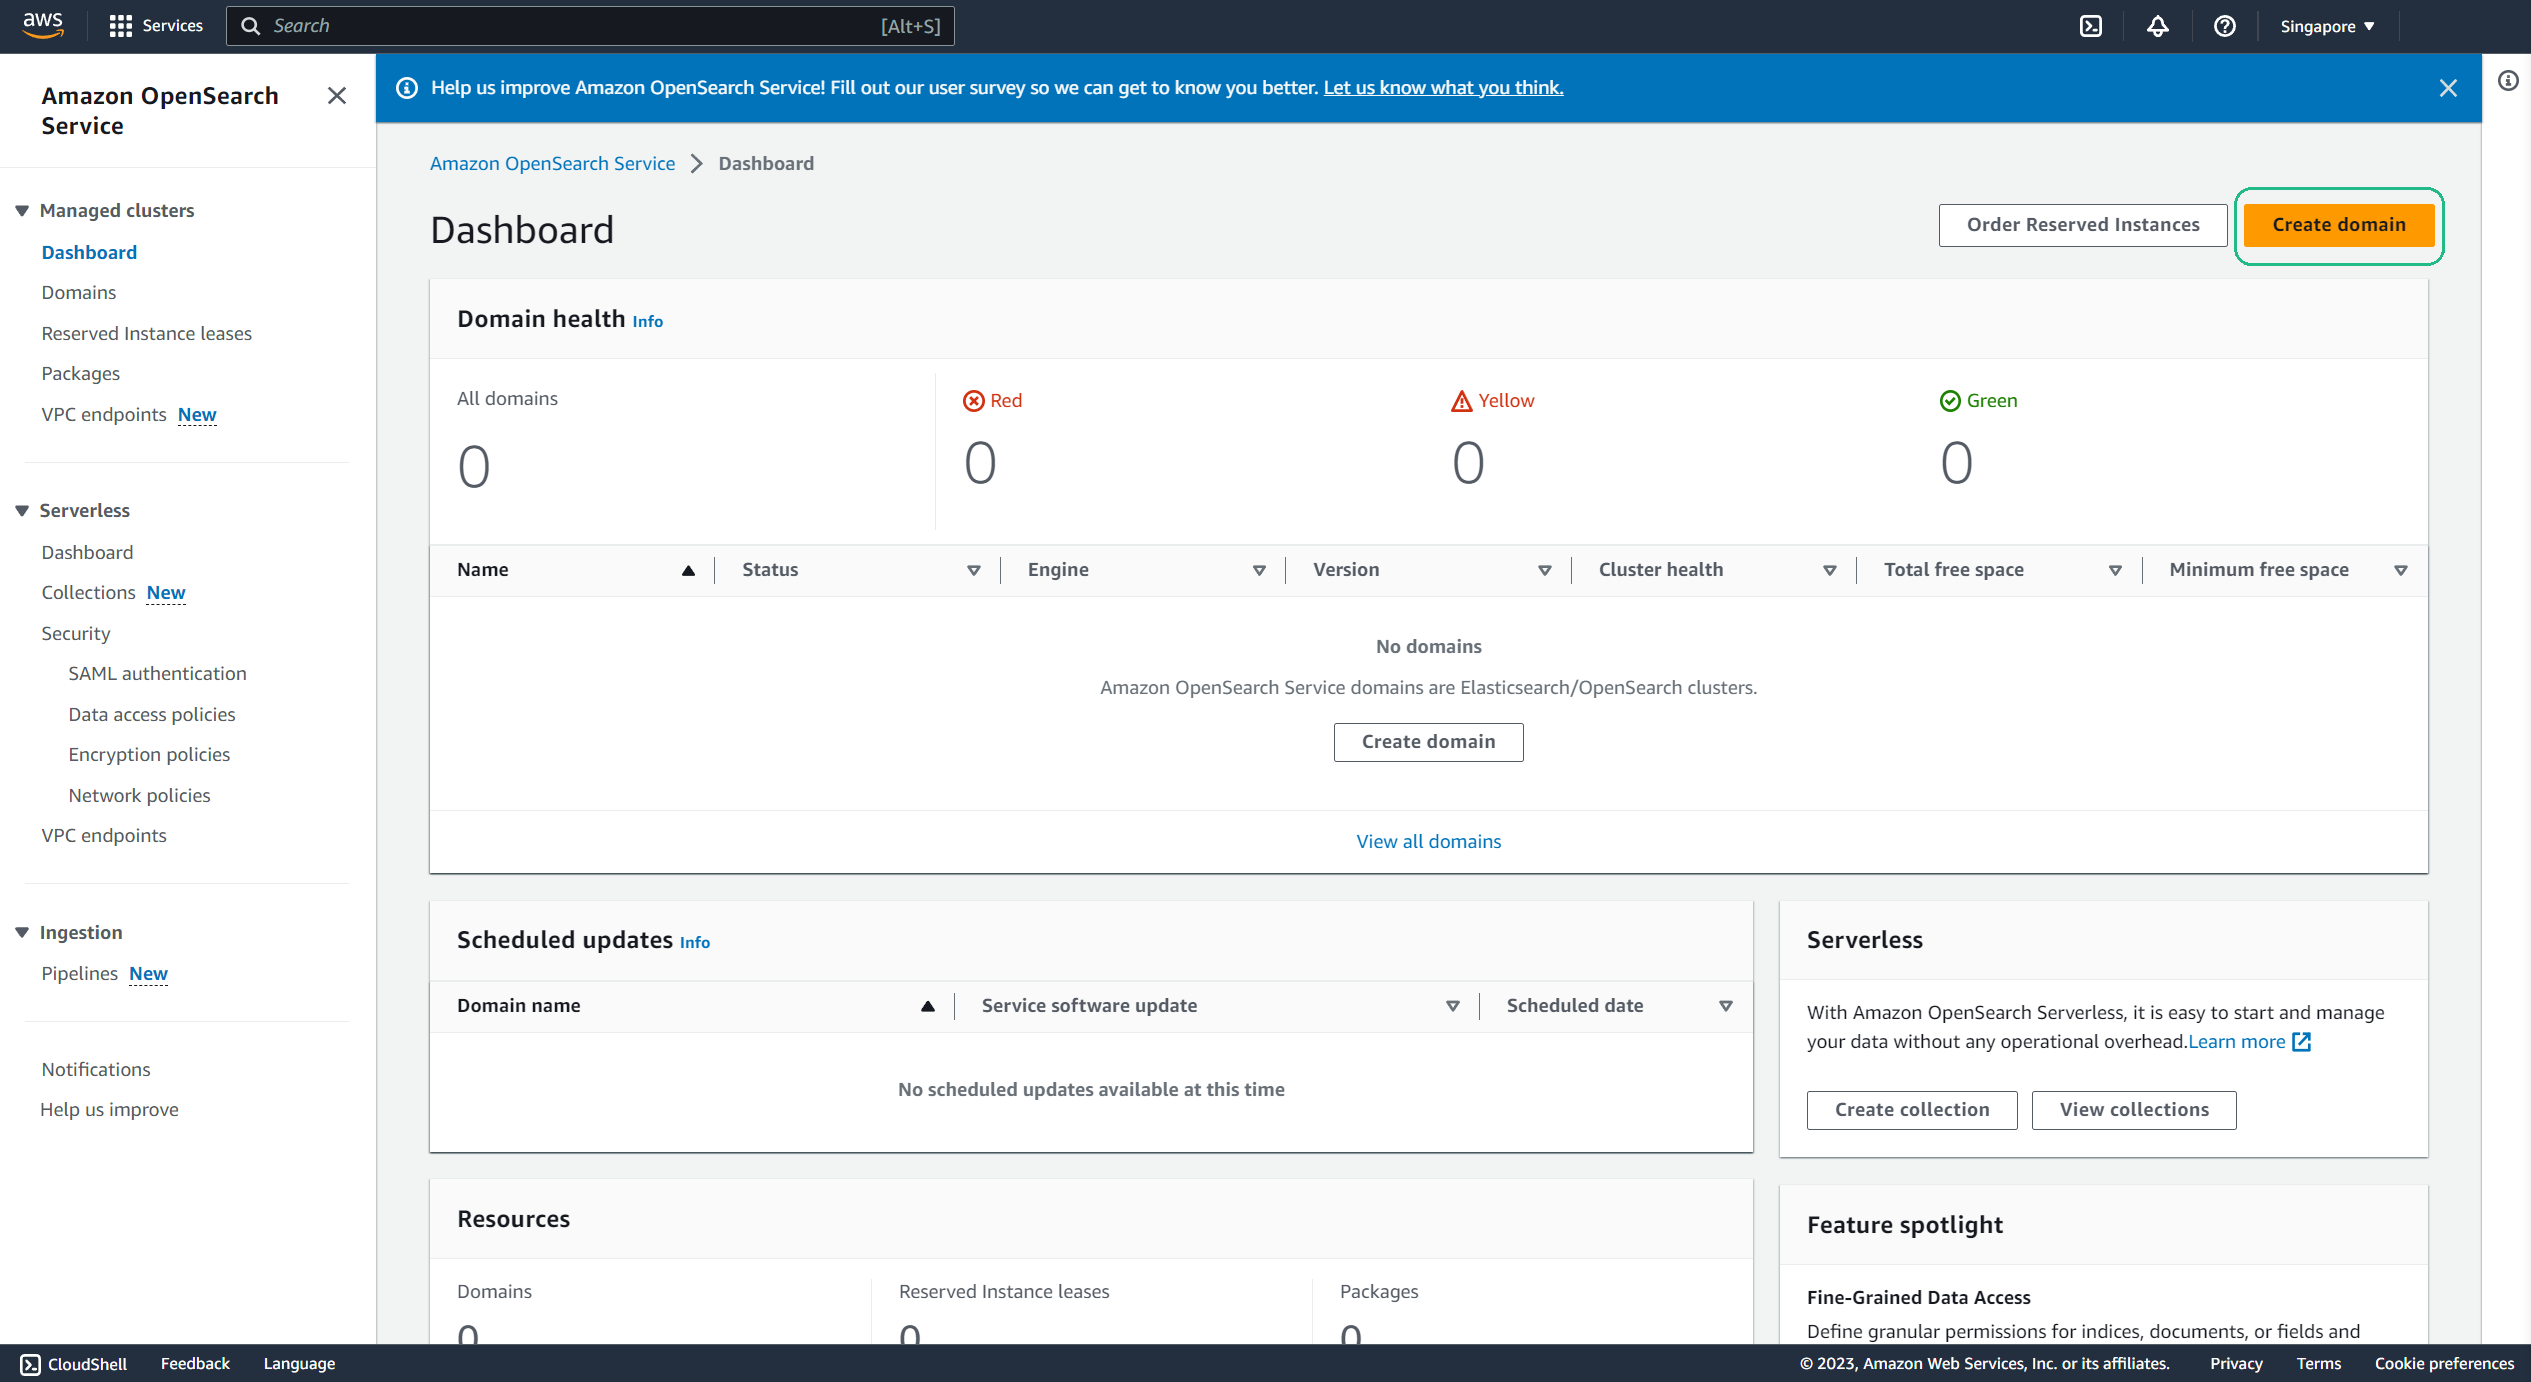Collapse the Ingestion sidebar section
The width and height of the screenshot is (2531, 1382).
(22, 933)
